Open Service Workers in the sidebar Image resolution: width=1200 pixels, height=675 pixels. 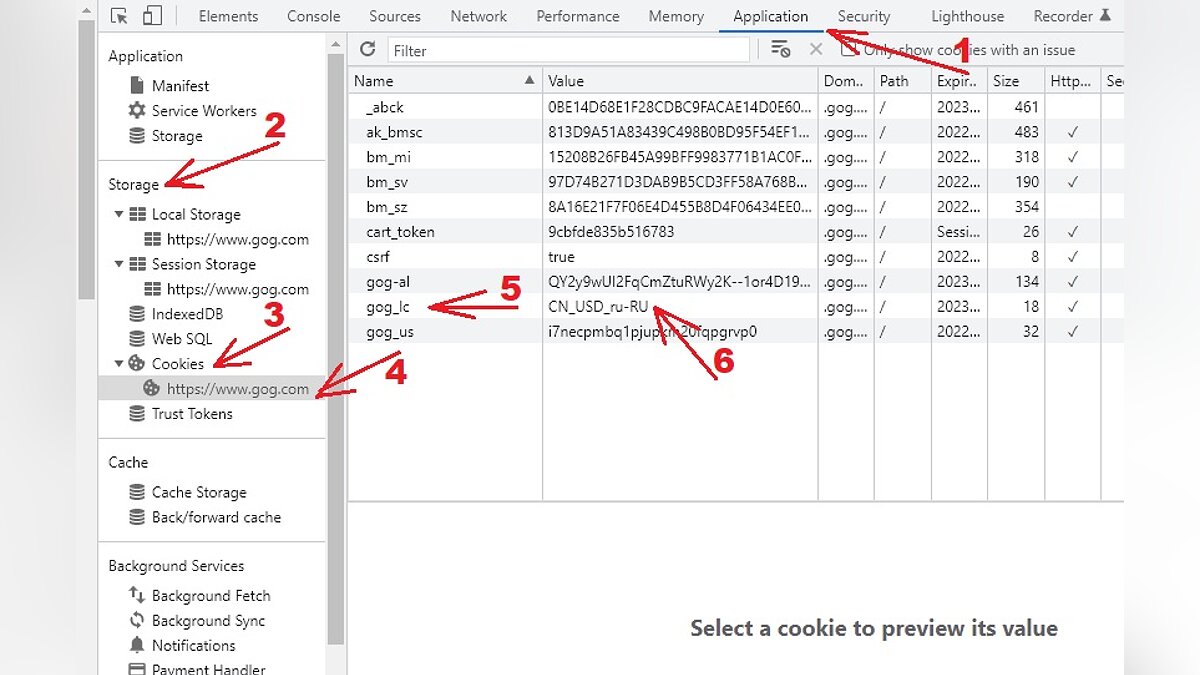click(x=203, y=111)
